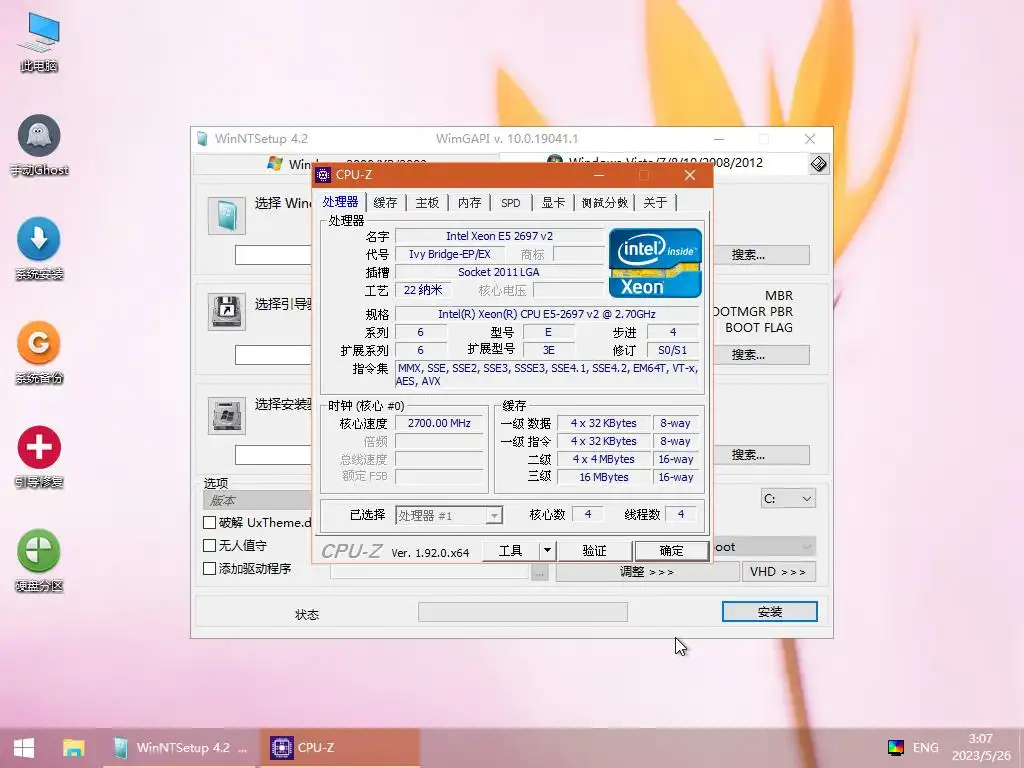Click the ENG language indicator

[925, 748]
